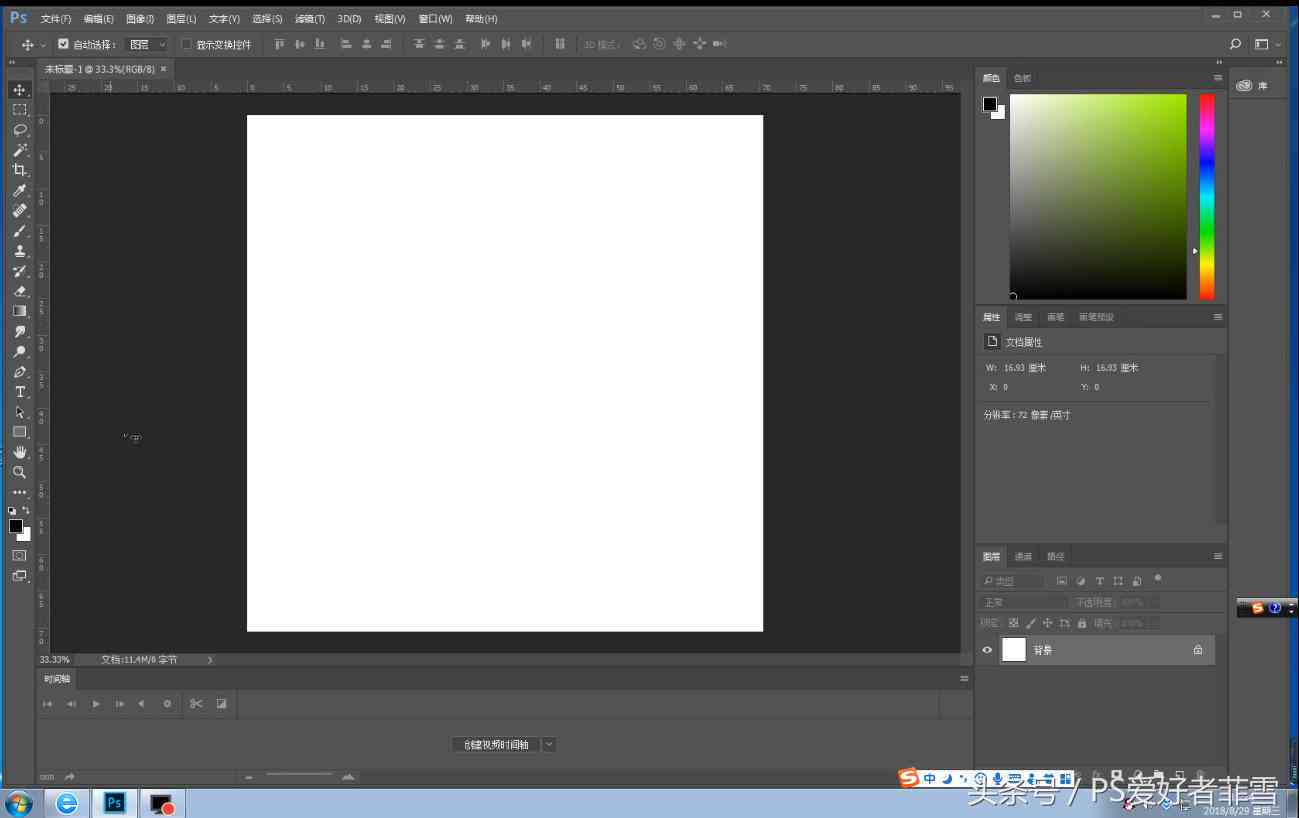The height and width of the screenshot is (818, 1299).
Task: Click the Libraries panel icon
Action: tap(1244, 86)
